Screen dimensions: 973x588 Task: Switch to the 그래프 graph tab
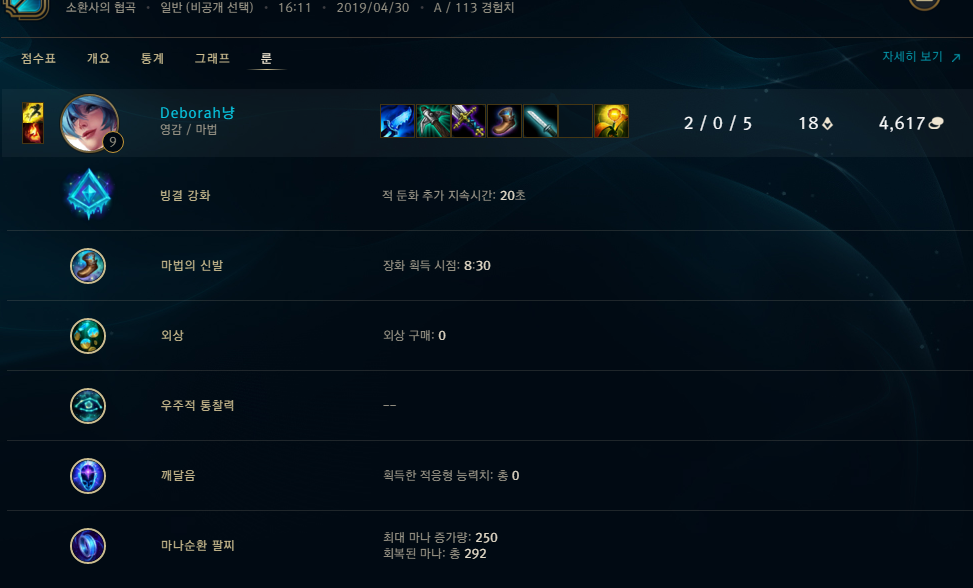pos(212,58)
